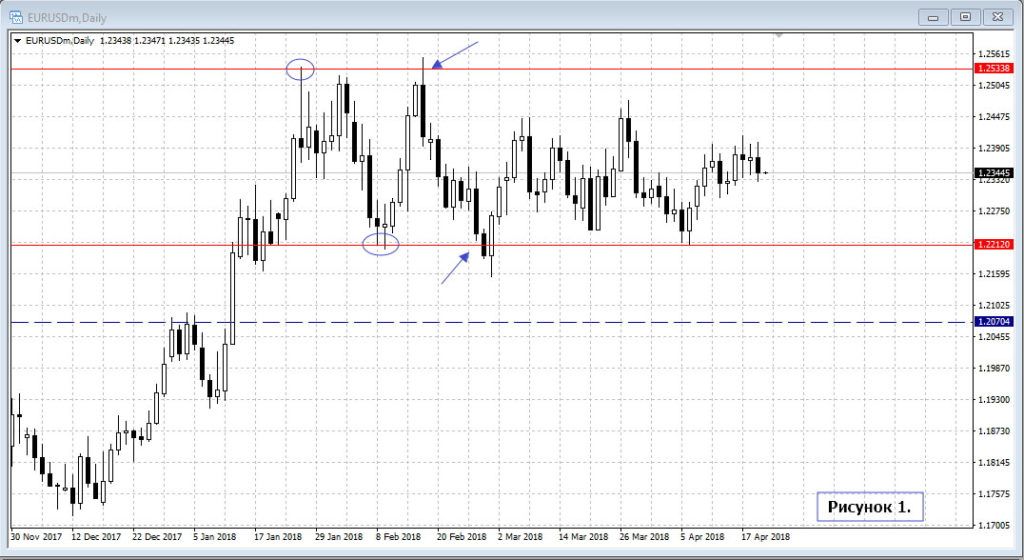
Task: Click the 2 Mar 2018 date on time axis
Action: tap(521, 536)
